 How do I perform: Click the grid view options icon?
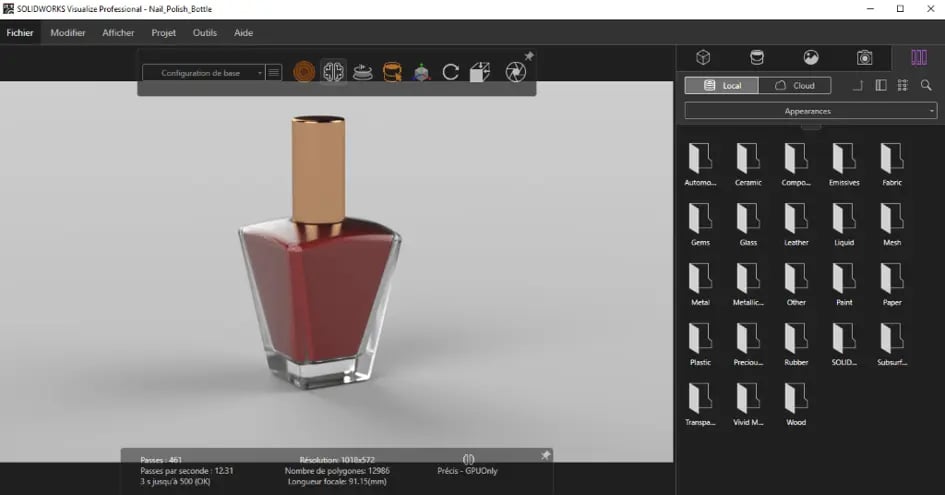[902, 86]
